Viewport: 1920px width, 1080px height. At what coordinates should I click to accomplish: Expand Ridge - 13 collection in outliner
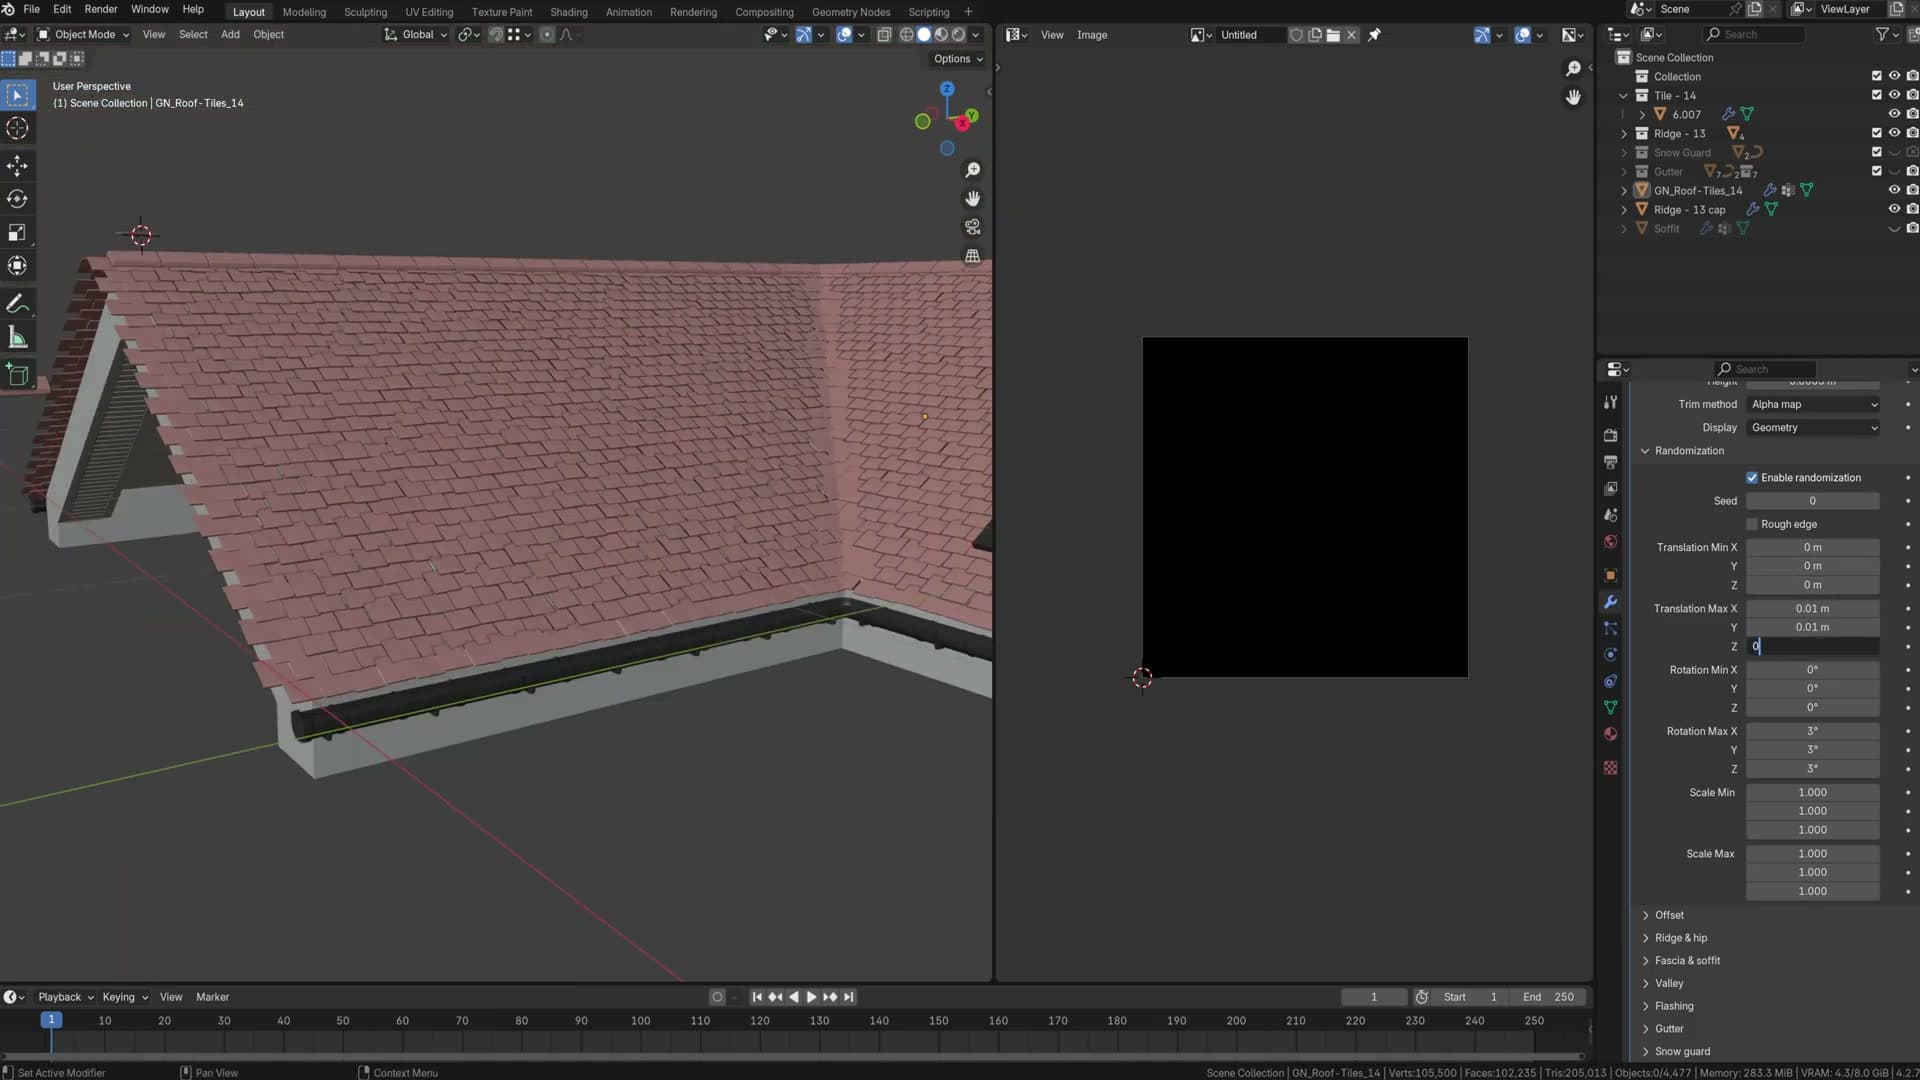point(1624,133)
